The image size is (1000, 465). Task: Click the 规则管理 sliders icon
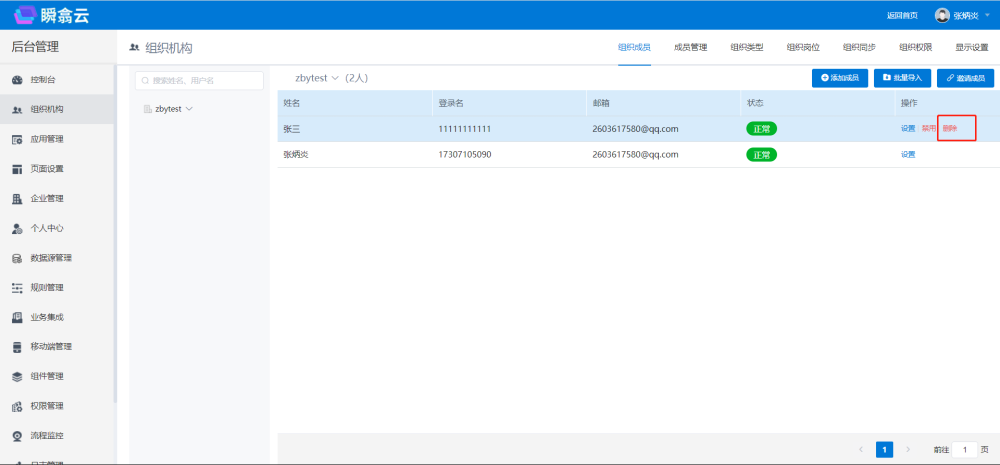[x=17, y=288]
